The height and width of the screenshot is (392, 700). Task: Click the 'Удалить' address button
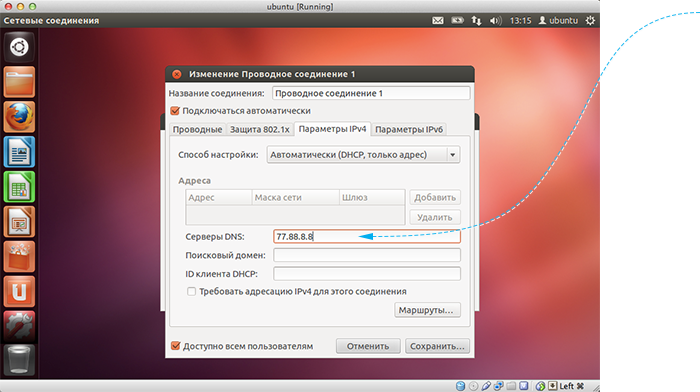pyautogui.click(x=435, y=217)
